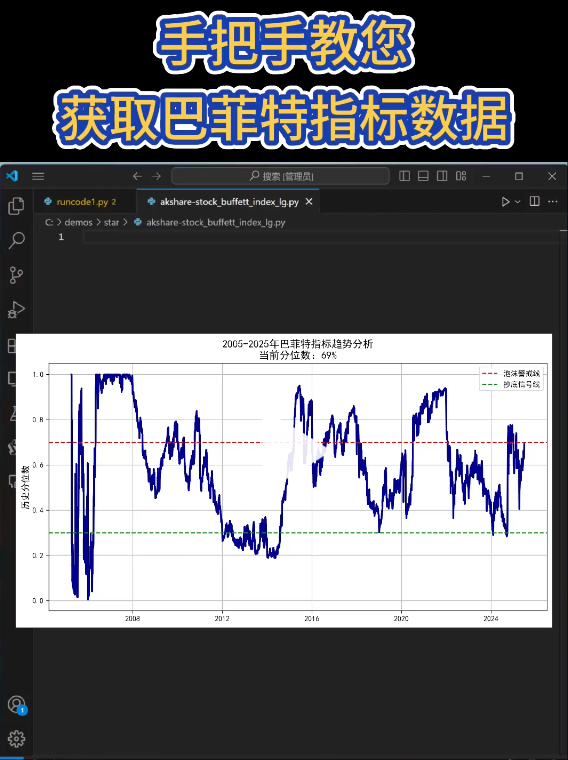This screenshot has height=760, width=568.
Task: Toggle the primary side bar visibility
Action: point(404,176)
